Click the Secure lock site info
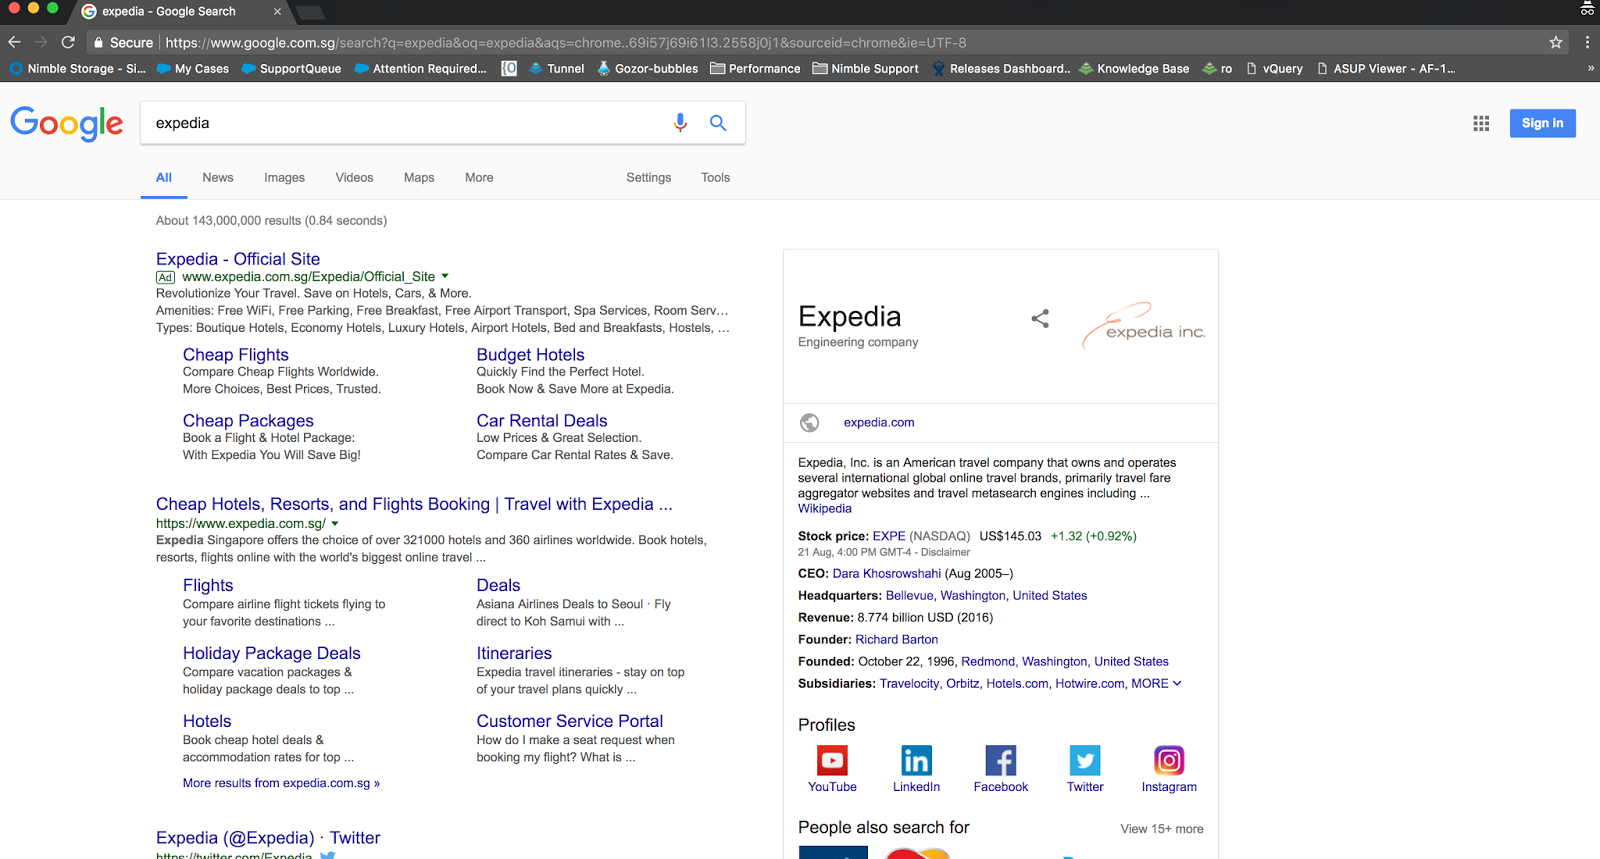This screenshot has height=859, width=1600. [123, 43]
